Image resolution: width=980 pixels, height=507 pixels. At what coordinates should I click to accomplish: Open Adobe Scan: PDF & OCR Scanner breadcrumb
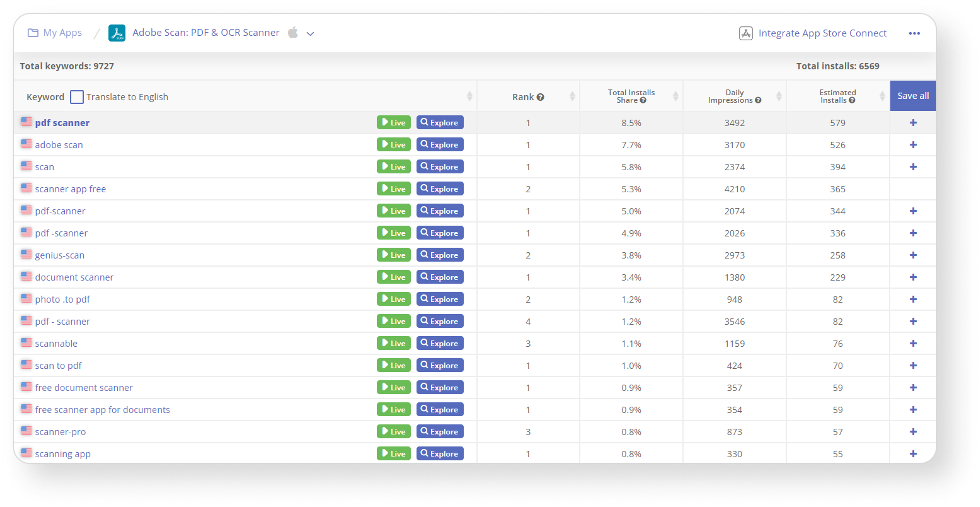(206, 33)
